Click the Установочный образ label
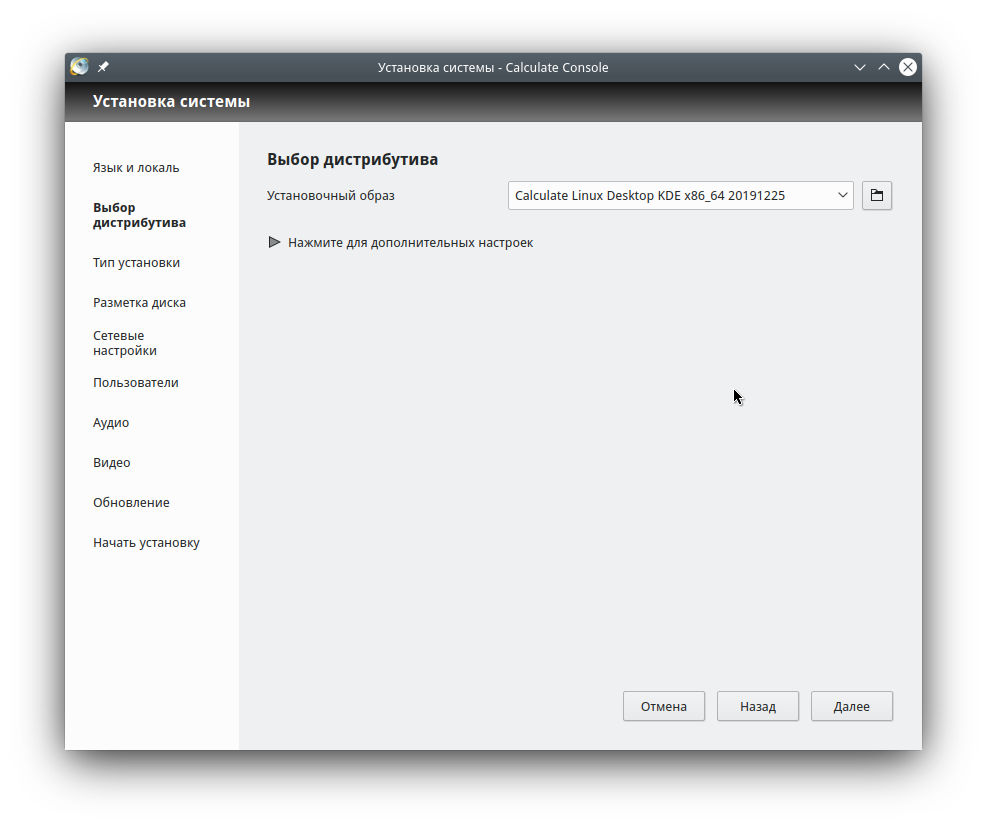The image size is (987, 827). (x=330, y=195)
